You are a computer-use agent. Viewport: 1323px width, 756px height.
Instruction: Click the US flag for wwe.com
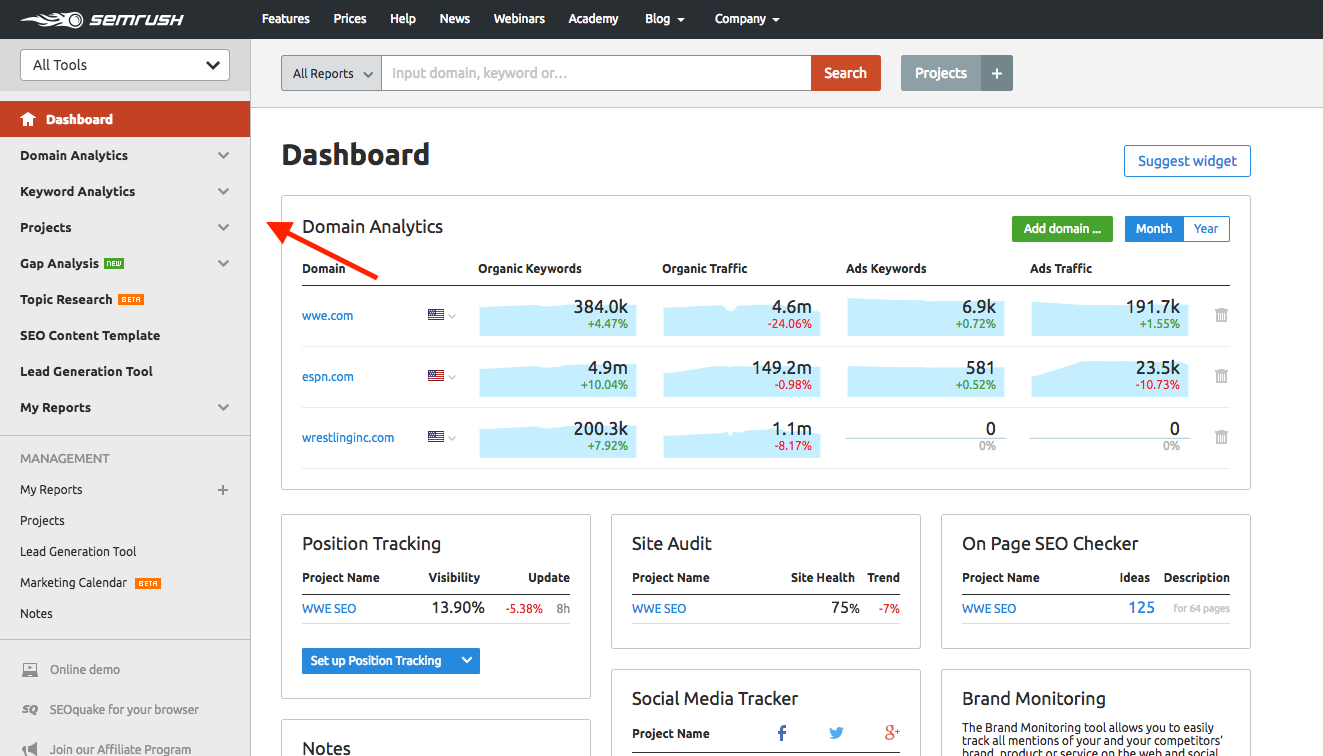435,315
